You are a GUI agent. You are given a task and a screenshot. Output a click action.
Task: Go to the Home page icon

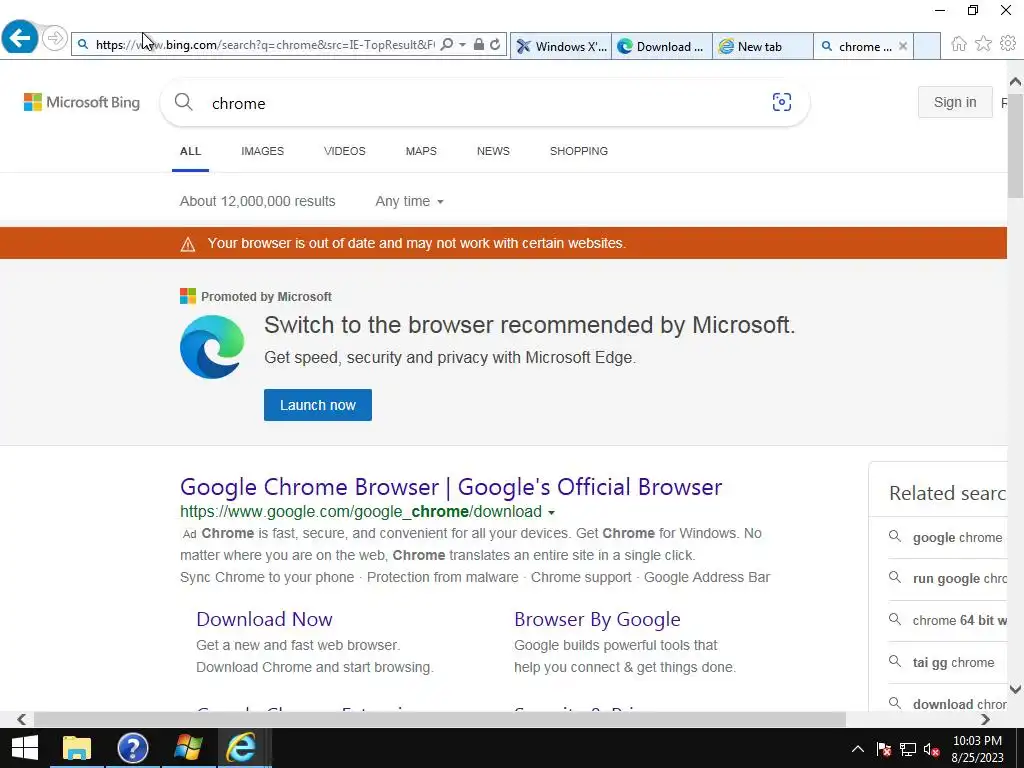959,44
